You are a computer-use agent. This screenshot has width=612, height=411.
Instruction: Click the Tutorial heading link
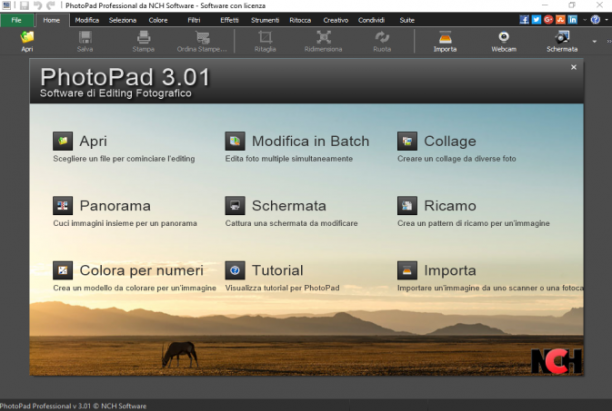pyautogui.click(x=278, y=270)
